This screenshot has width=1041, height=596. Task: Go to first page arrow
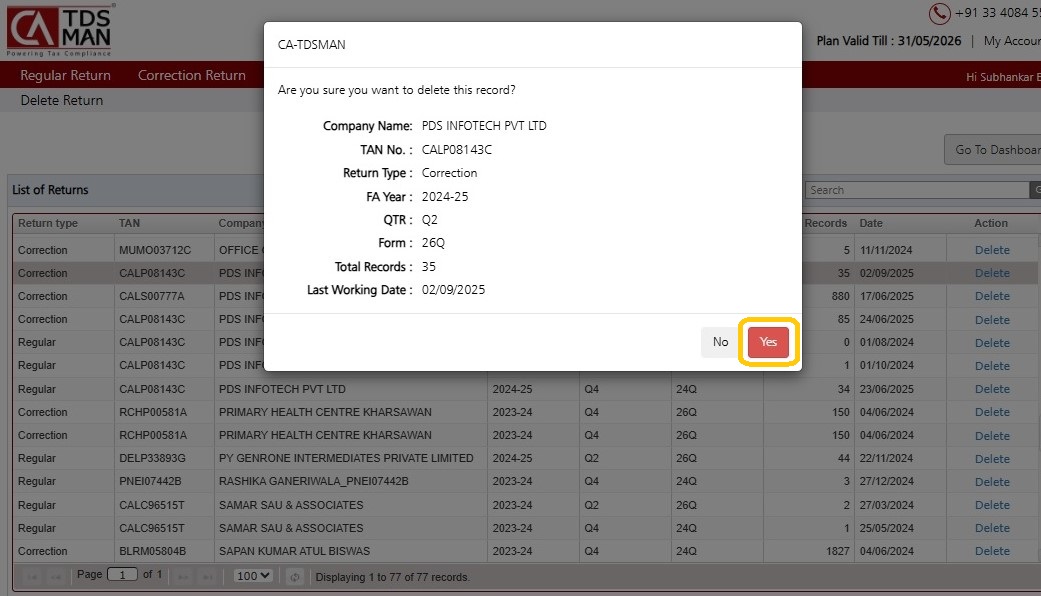pyautogui.click(x=30, y=576)
